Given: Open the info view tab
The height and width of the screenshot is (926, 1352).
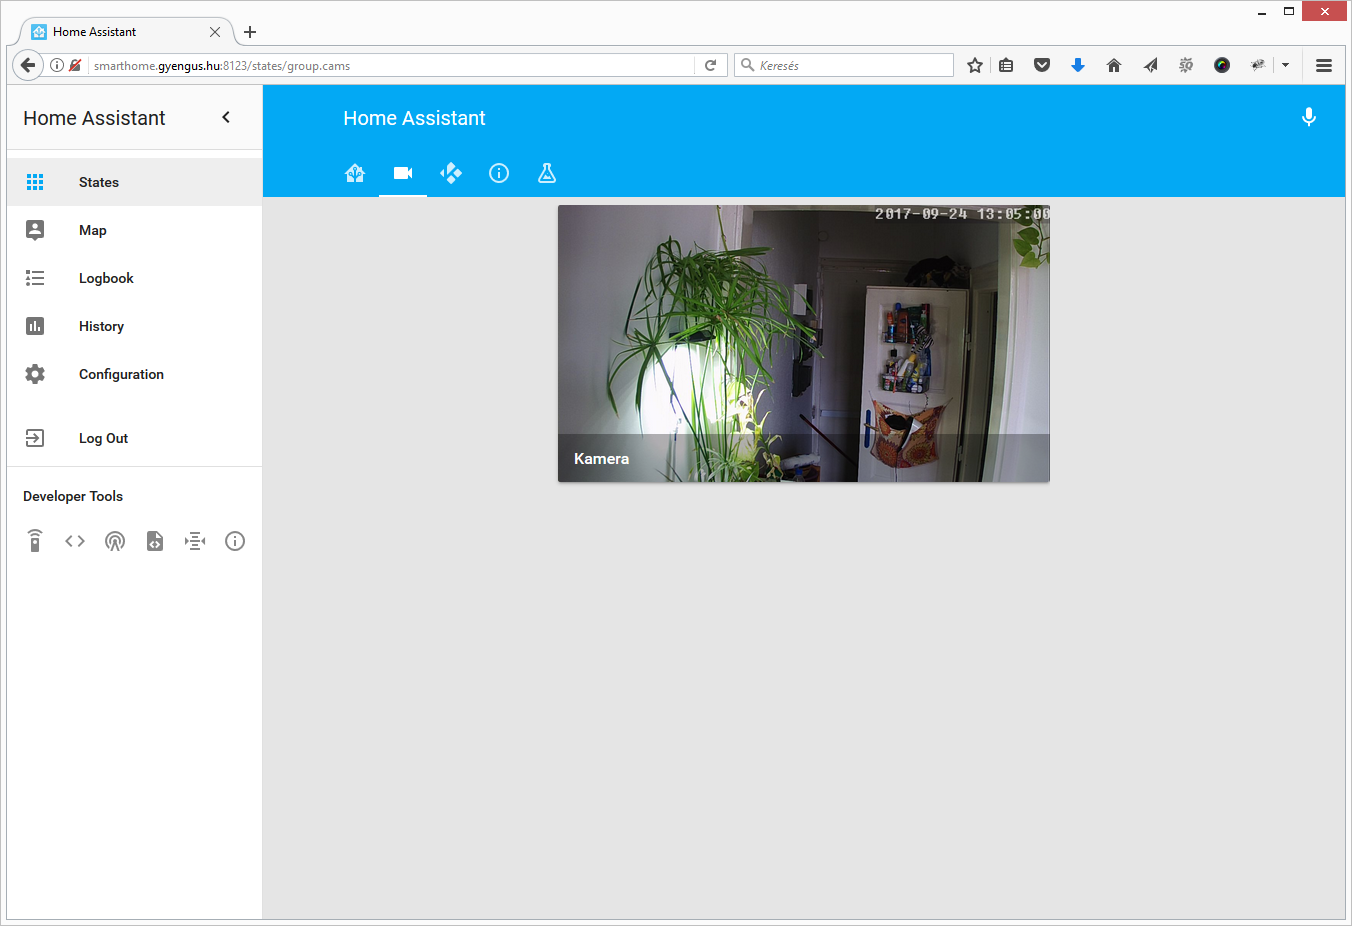Looking at the screenshot, I should click(499, 173).
